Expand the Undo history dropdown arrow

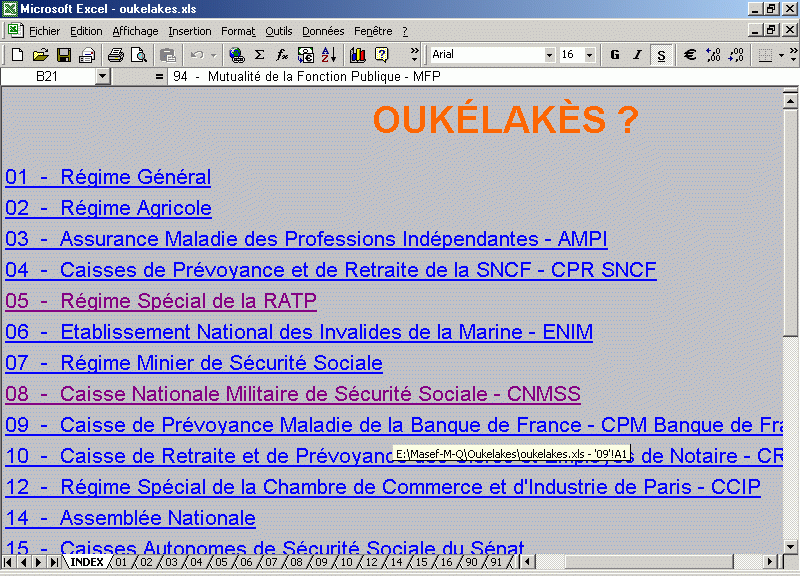pos(213,55)
